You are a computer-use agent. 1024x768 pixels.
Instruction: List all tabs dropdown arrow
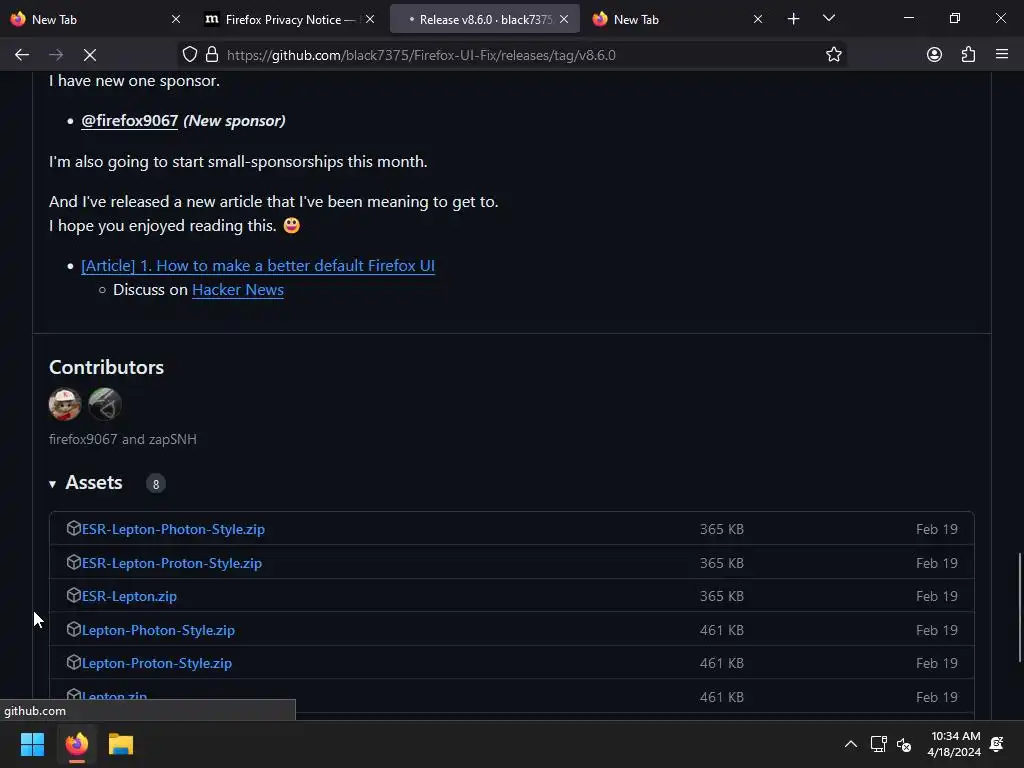point(829,18)
